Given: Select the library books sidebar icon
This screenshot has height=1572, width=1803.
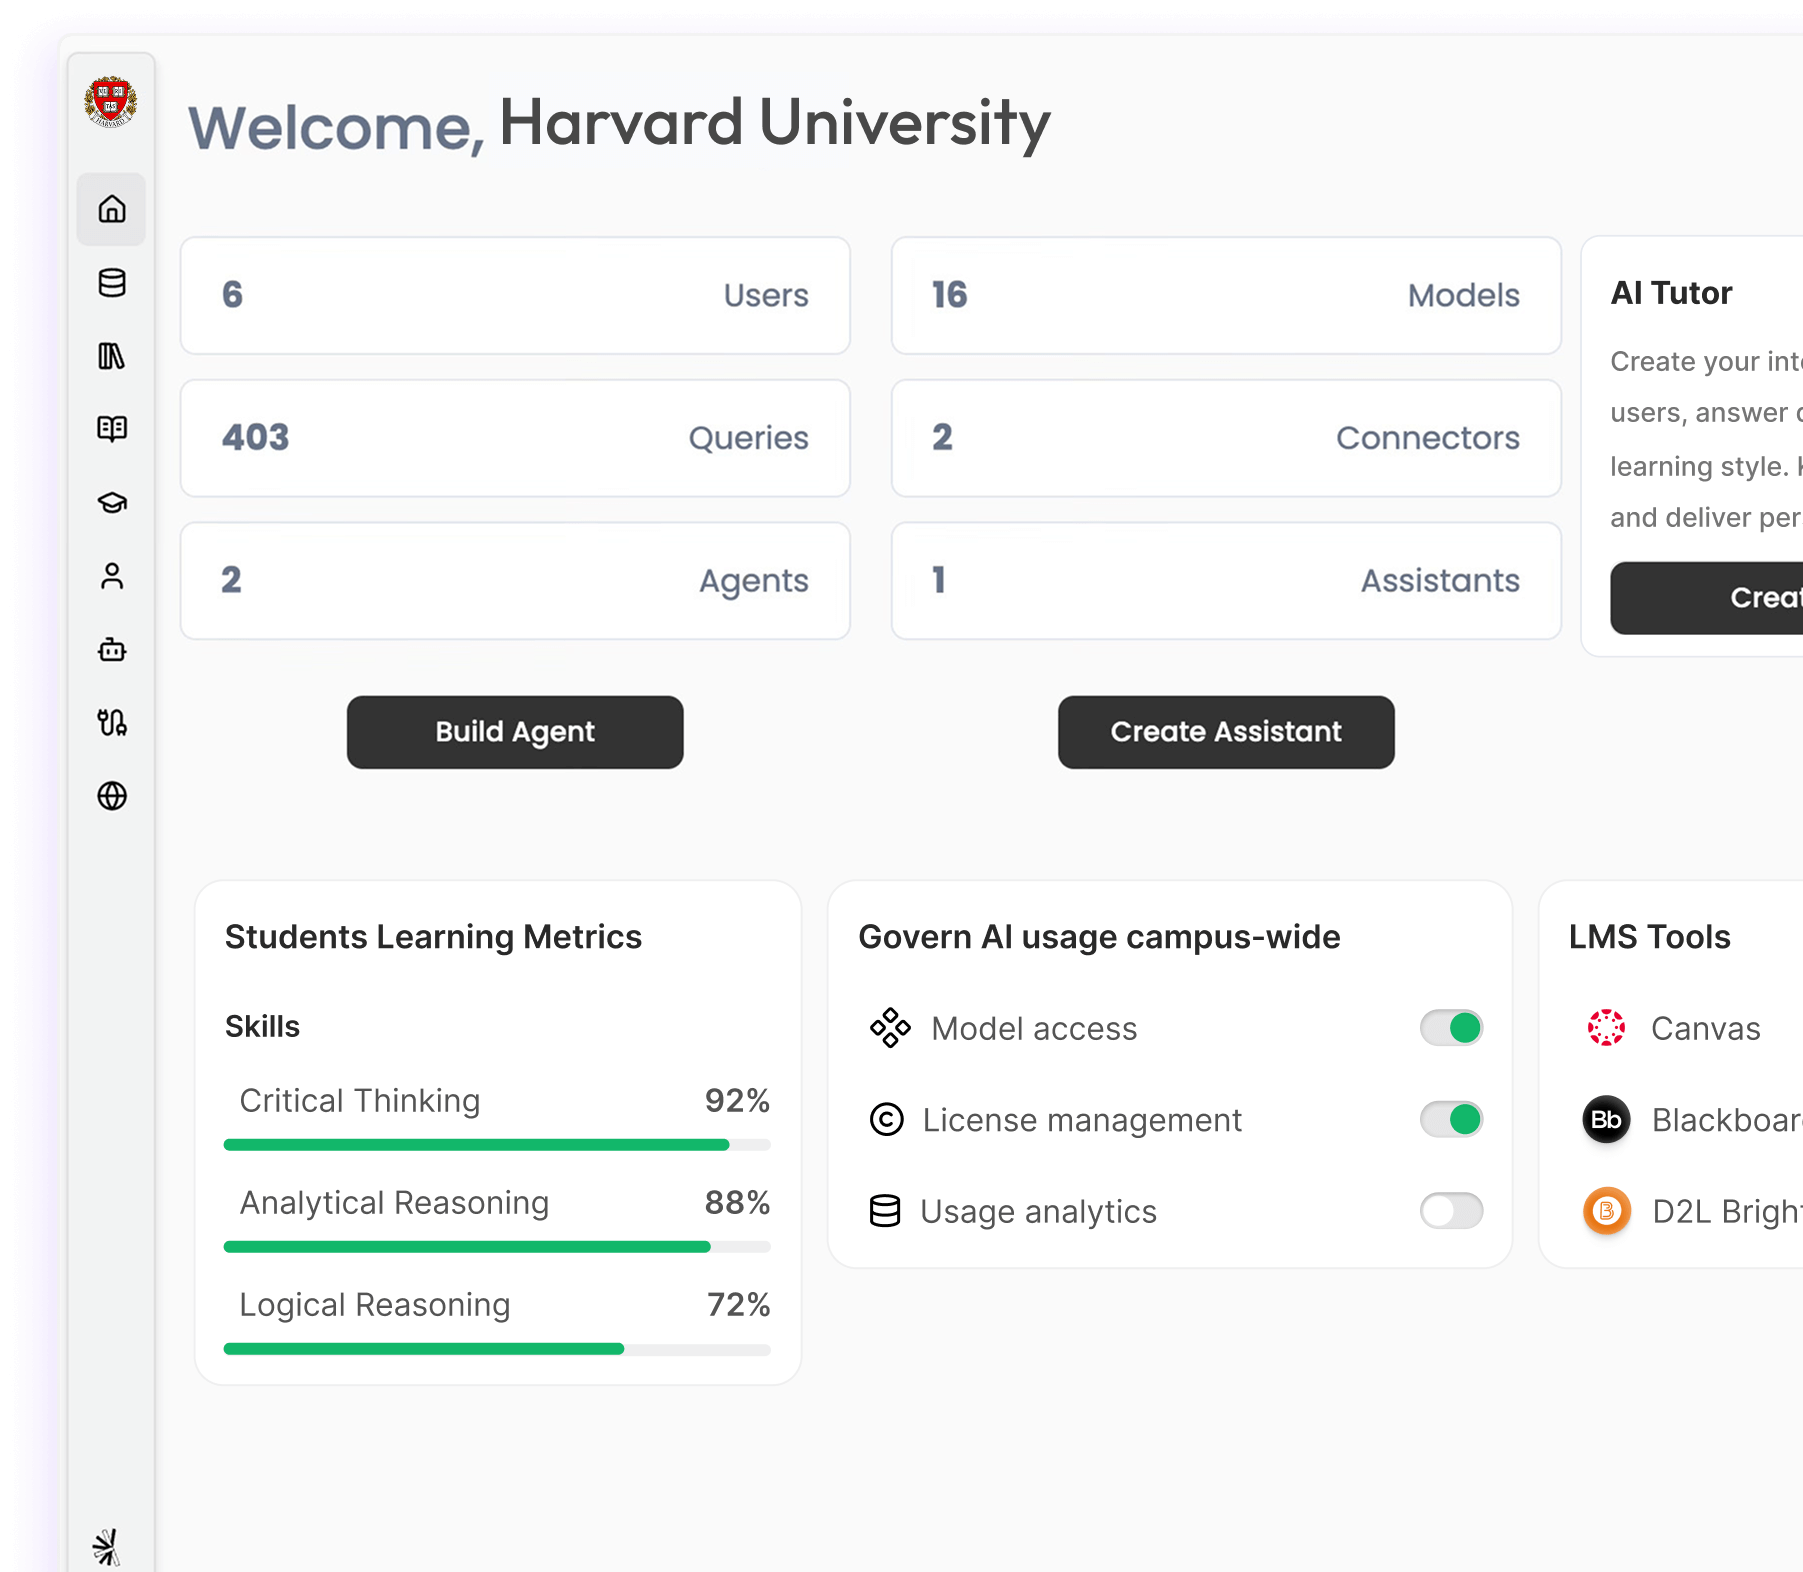Looking at the screenshot, I should coord(112,356).
